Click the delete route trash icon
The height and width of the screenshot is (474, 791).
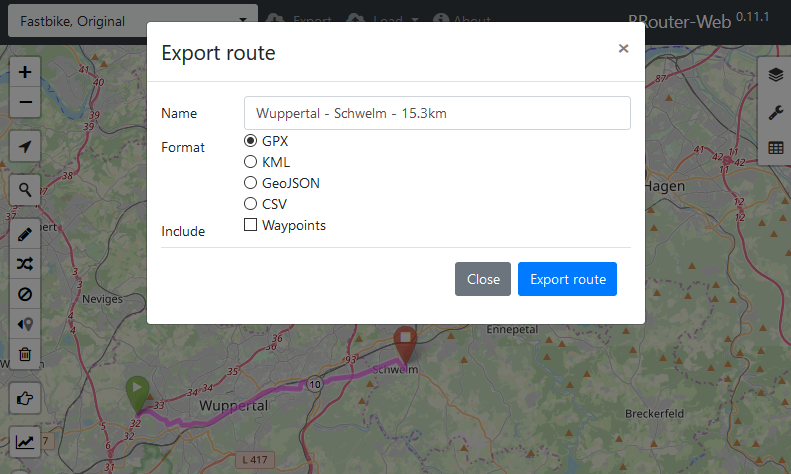click(25, 354)
